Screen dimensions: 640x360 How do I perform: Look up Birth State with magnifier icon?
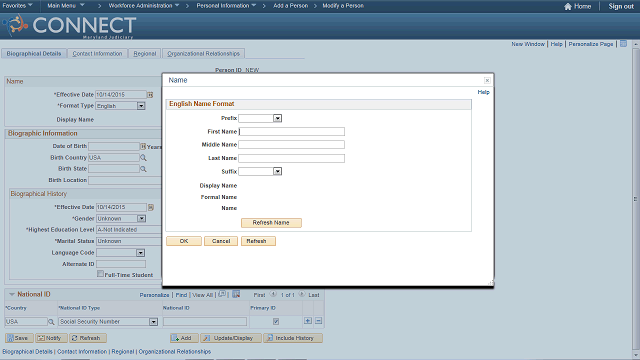click(x=143, y=169)
